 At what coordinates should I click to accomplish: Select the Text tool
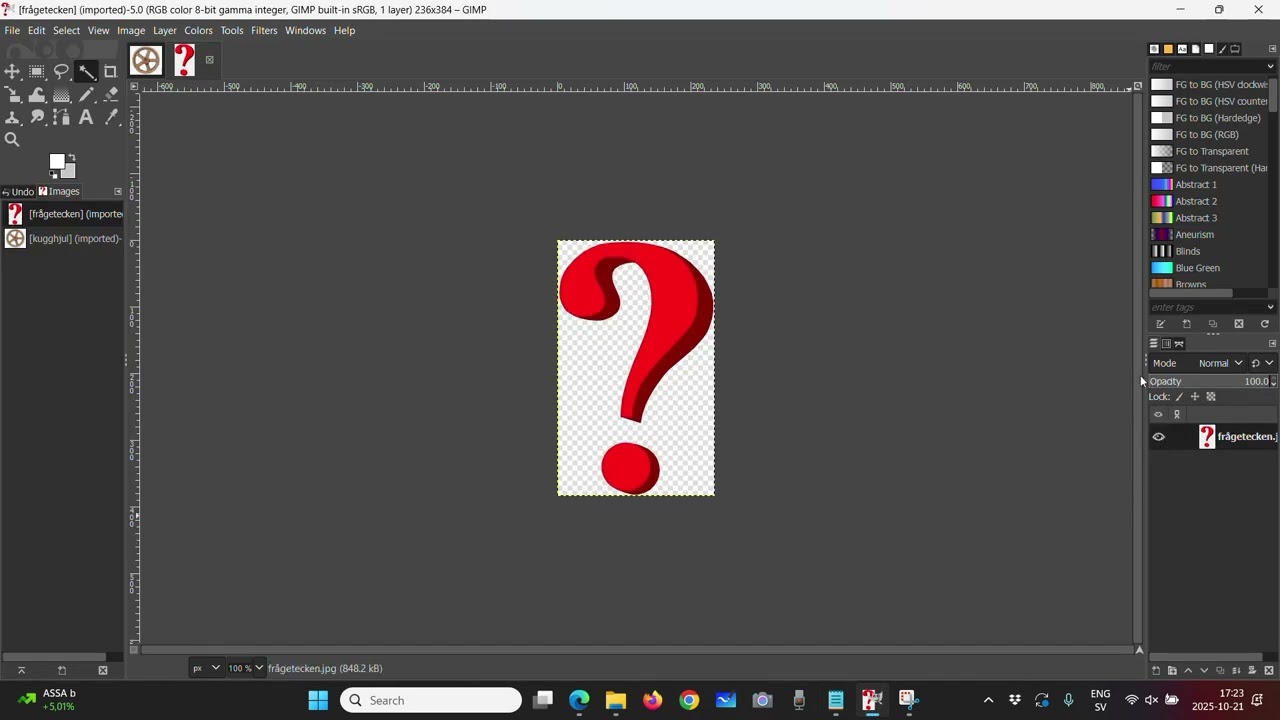click(87, 118)
